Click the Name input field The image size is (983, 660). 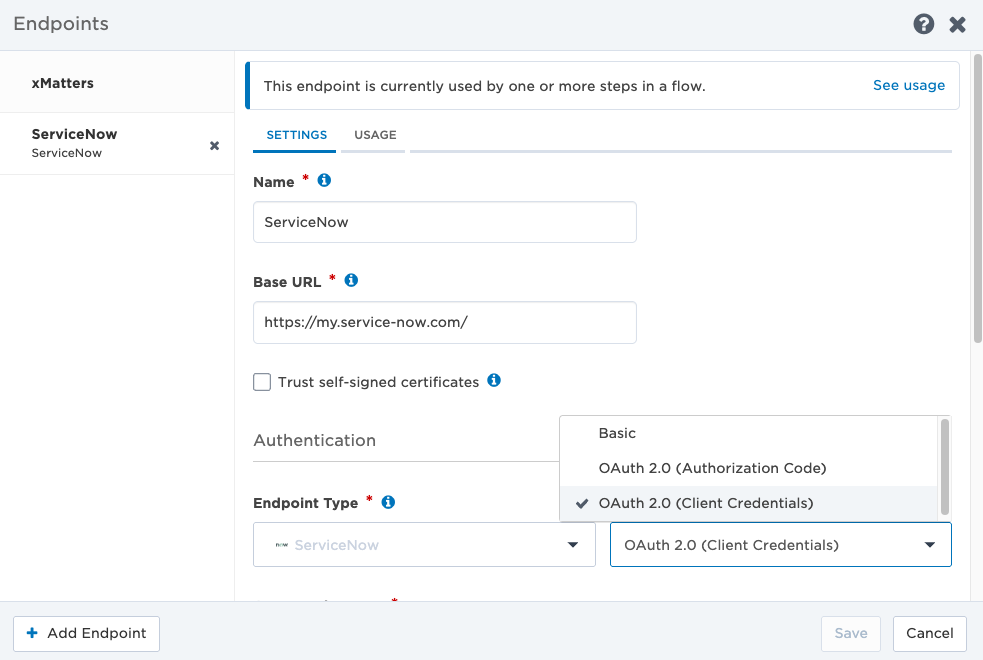pos(444,222)
